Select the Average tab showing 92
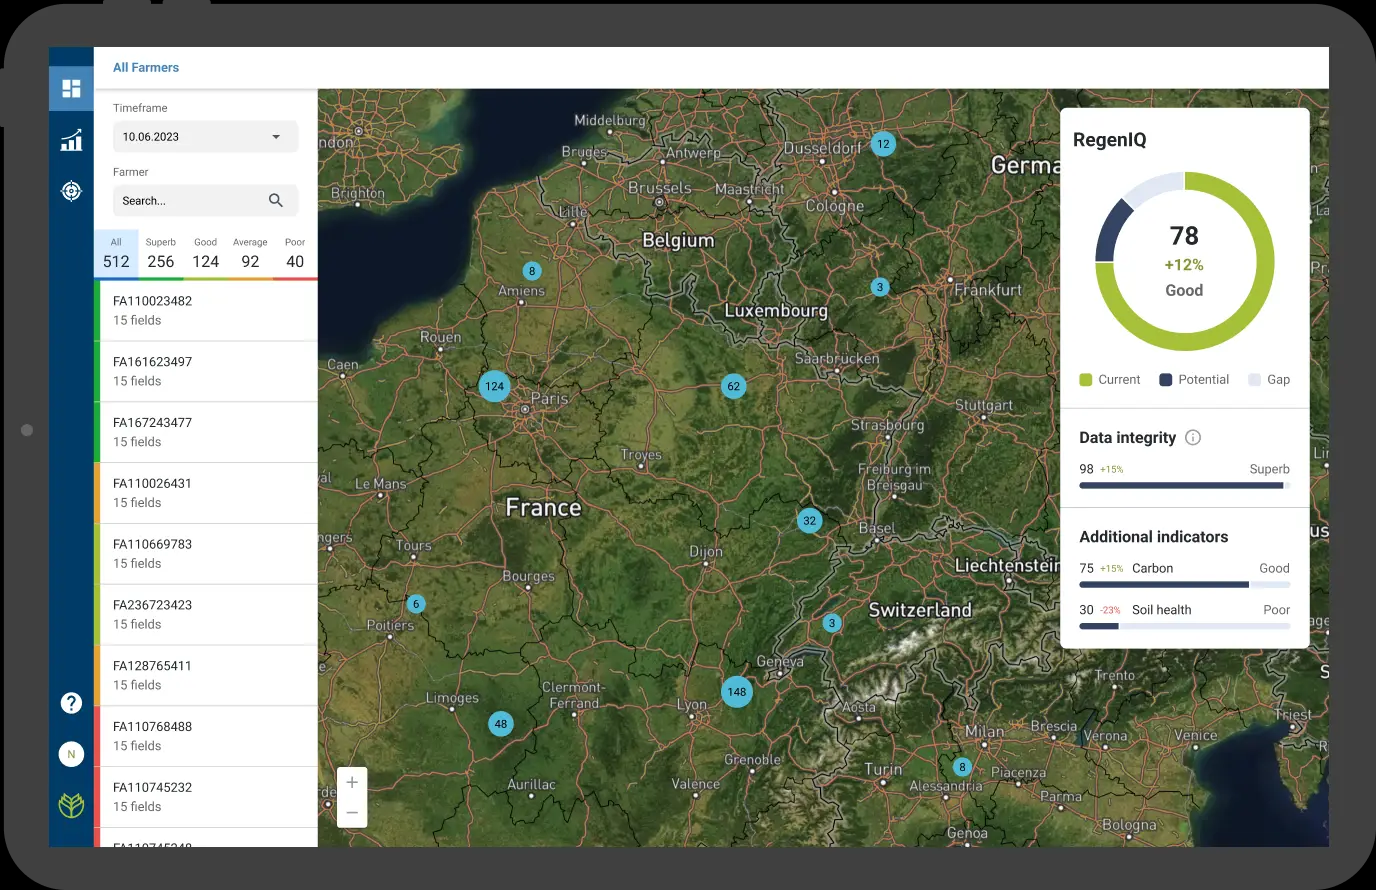 (250, 254)
